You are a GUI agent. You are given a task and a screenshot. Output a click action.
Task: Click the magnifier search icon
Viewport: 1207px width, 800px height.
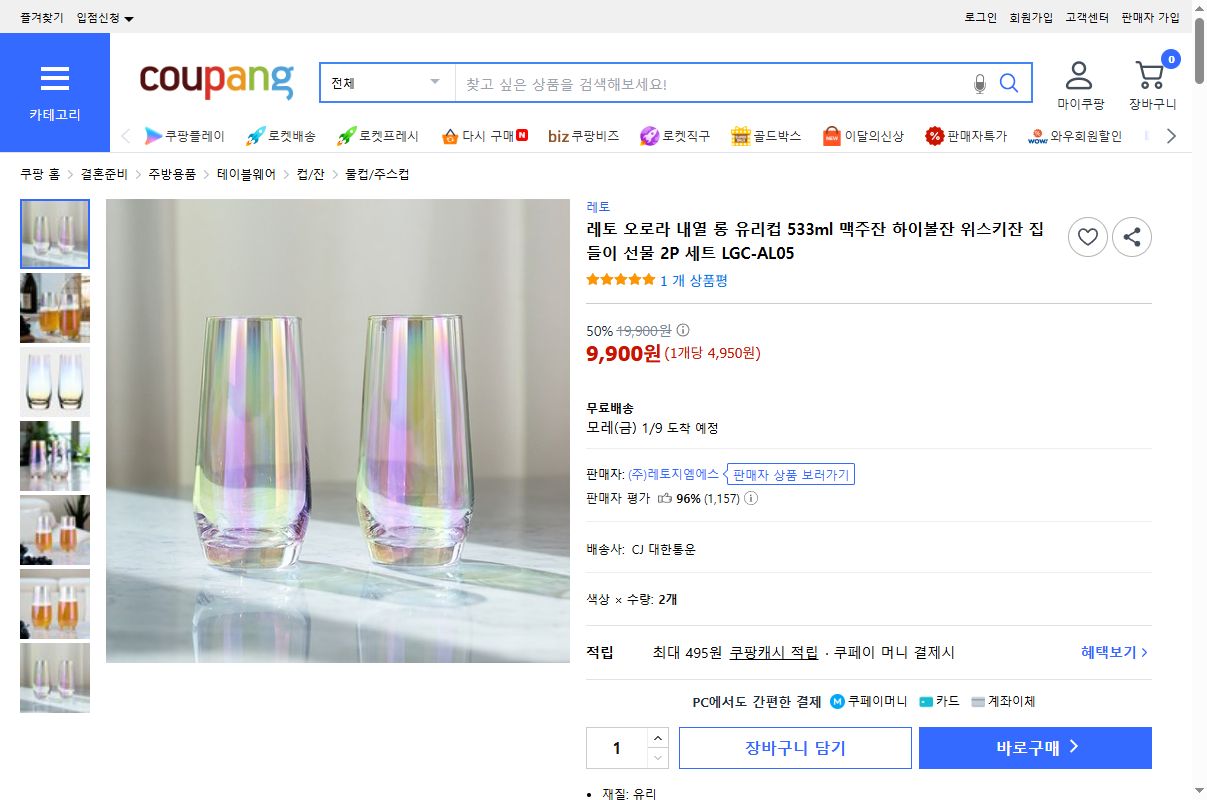[x=1008, y=83]
